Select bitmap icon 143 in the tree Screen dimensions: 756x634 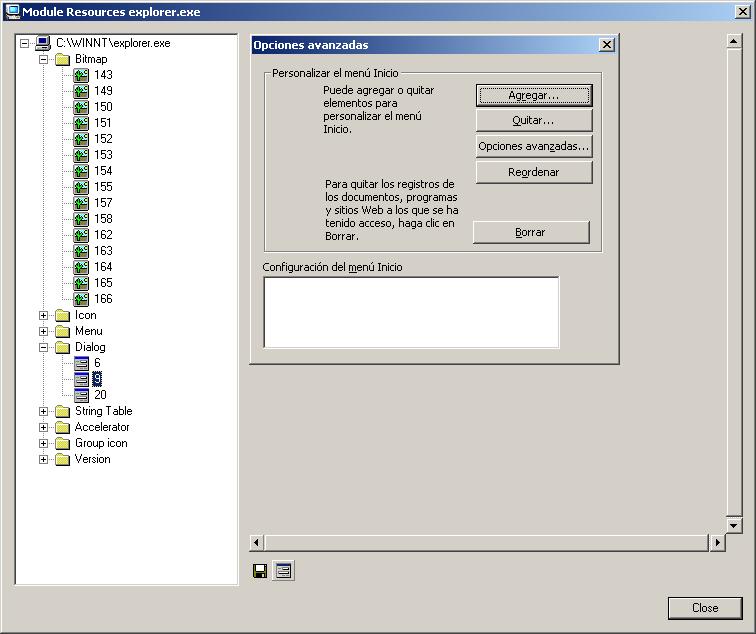tap(81, 75)
